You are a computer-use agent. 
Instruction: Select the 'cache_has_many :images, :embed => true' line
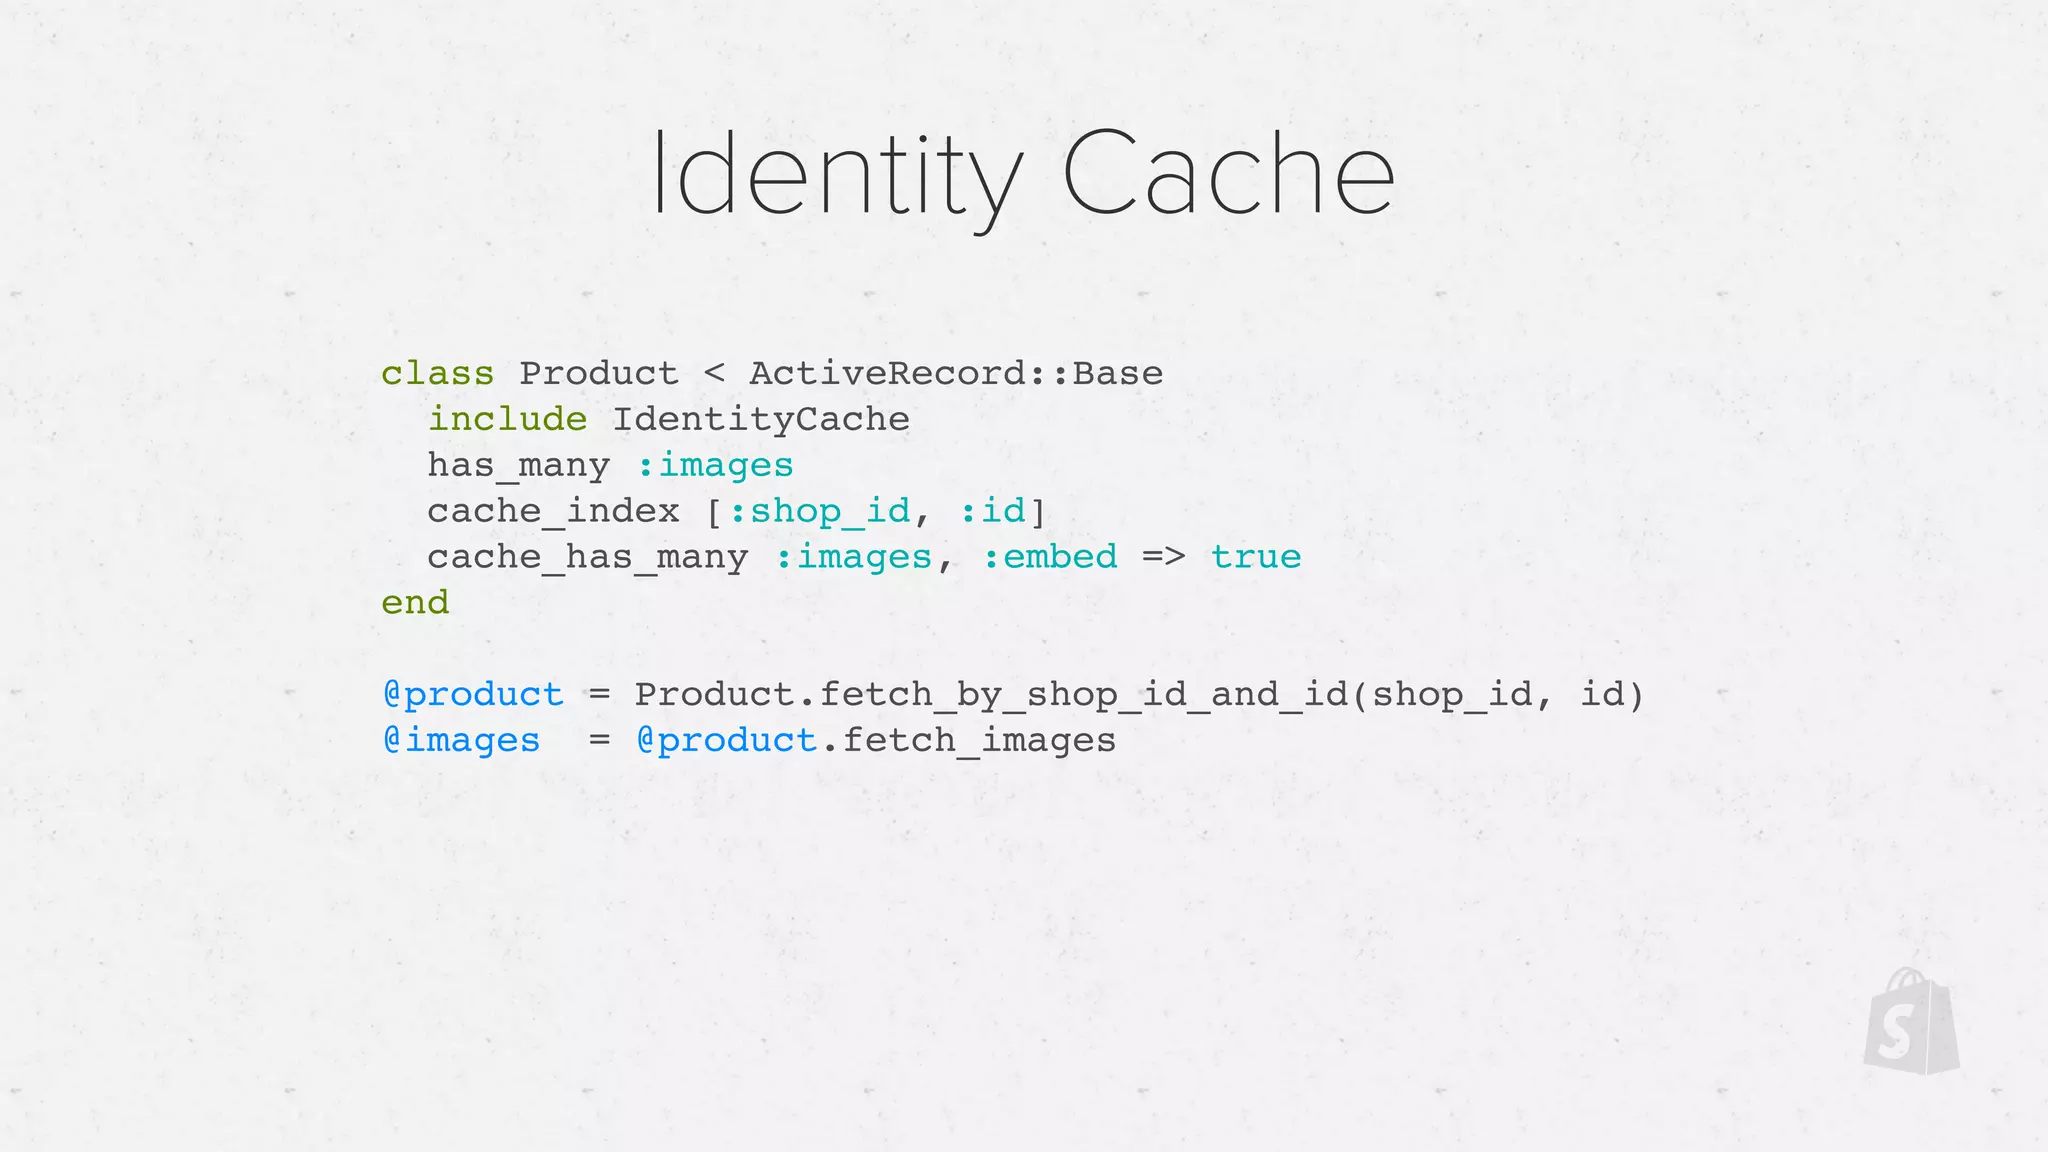pyautogui.click(x=865, y=558)
